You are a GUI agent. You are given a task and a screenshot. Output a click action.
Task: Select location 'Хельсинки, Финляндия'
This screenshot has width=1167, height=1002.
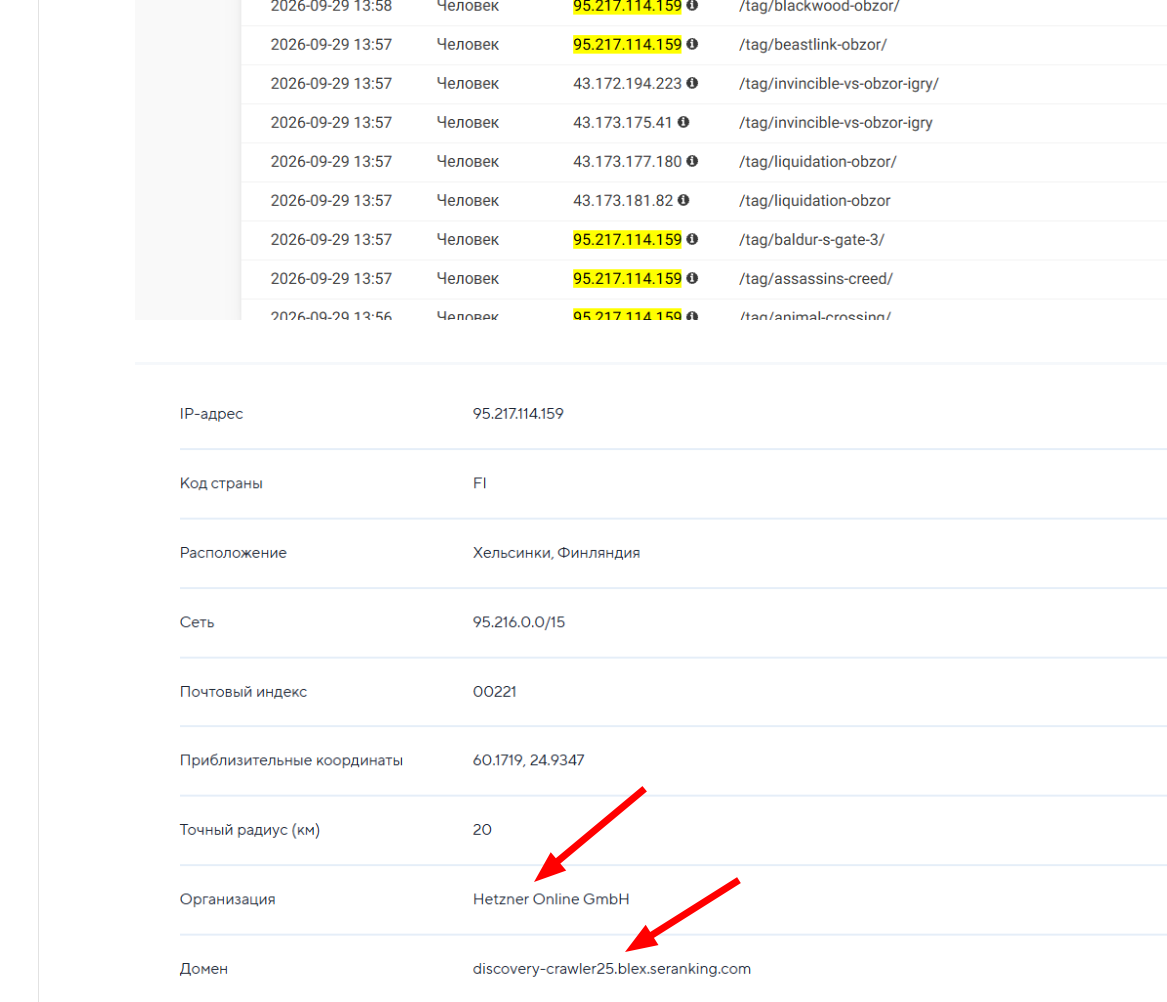(557, 553)
